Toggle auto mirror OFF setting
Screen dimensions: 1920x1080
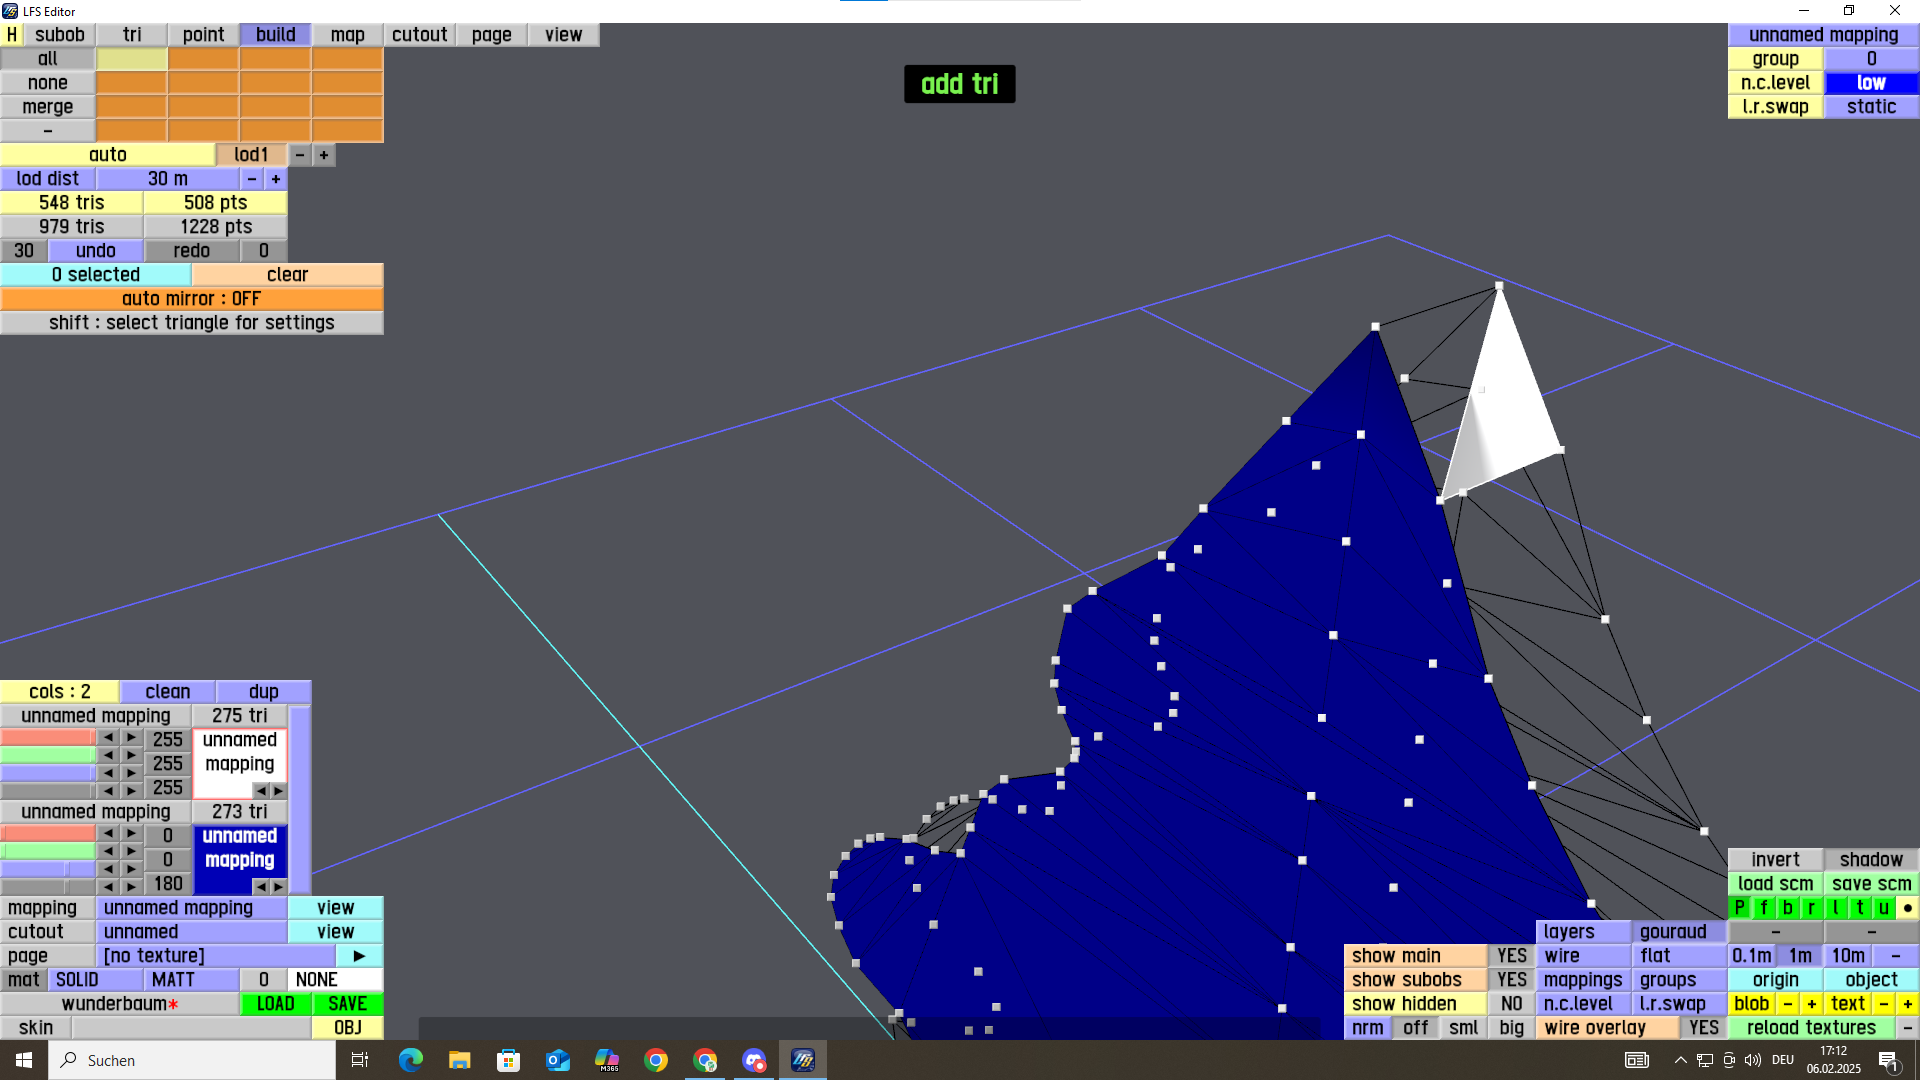tap(191, 298)
